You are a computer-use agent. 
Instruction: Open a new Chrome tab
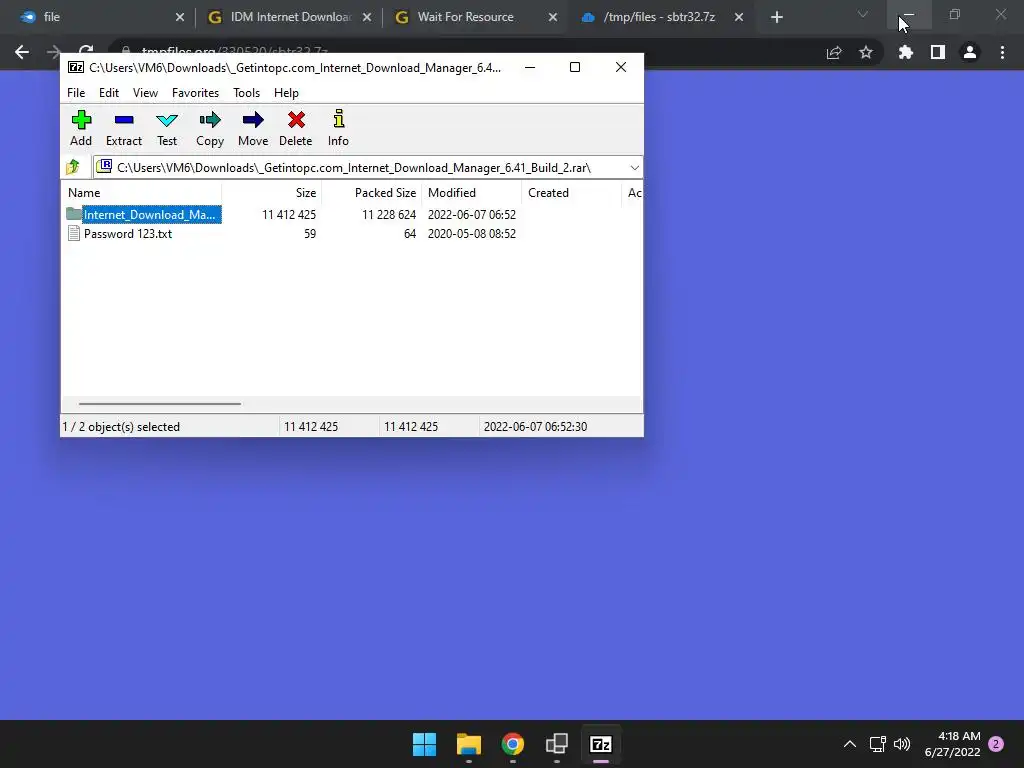click(776, 17)
